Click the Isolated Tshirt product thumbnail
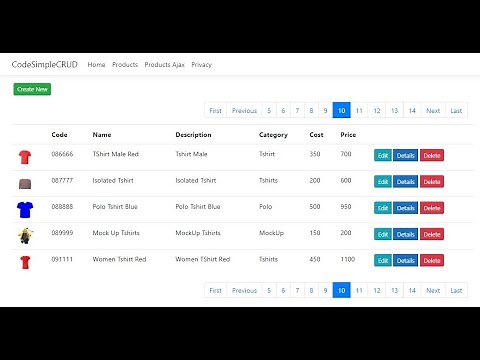480x360 pixels. tap(25, 184)
